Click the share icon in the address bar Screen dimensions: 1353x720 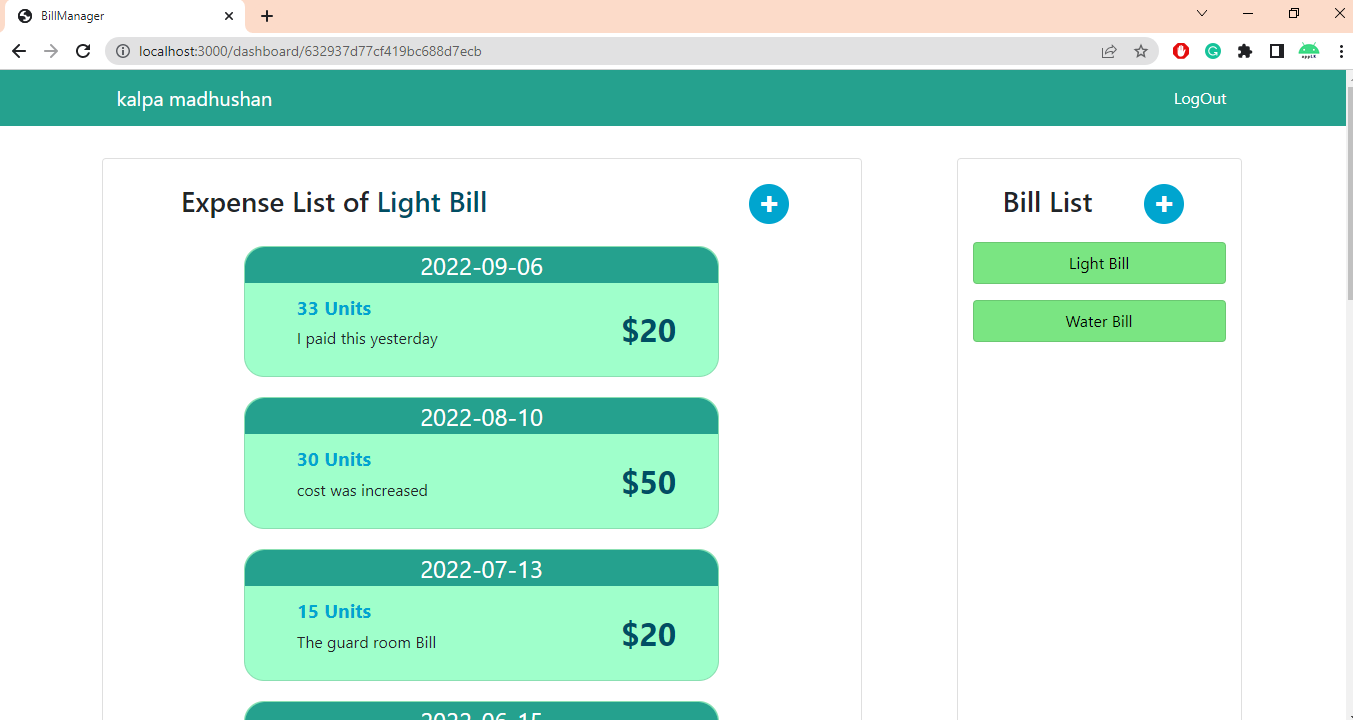coord(1109,51)
